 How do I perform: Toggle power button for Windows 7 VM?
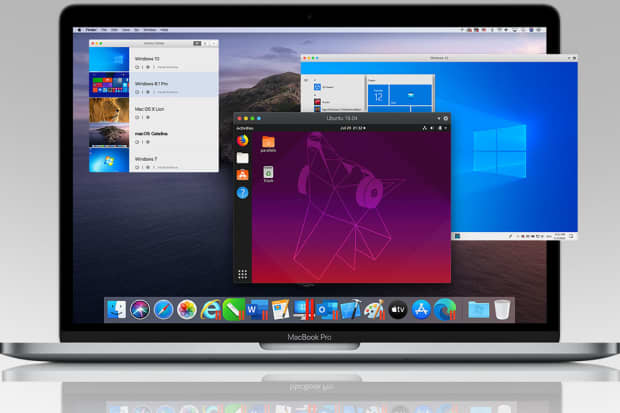click(137, 166)
